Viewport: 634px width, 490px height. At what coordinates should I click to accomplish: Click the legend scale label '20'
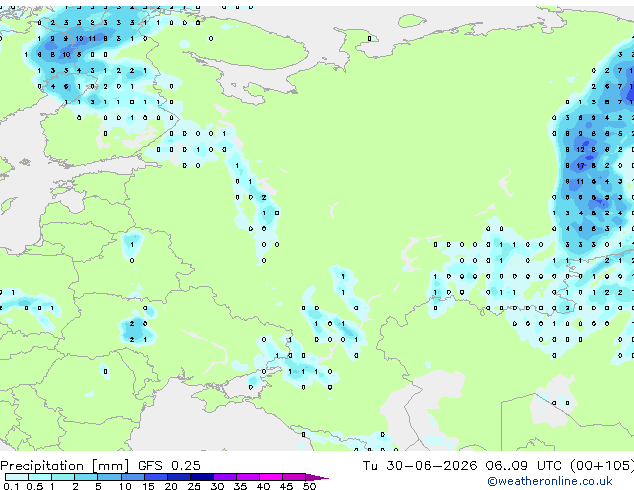(x=171, y=486)
